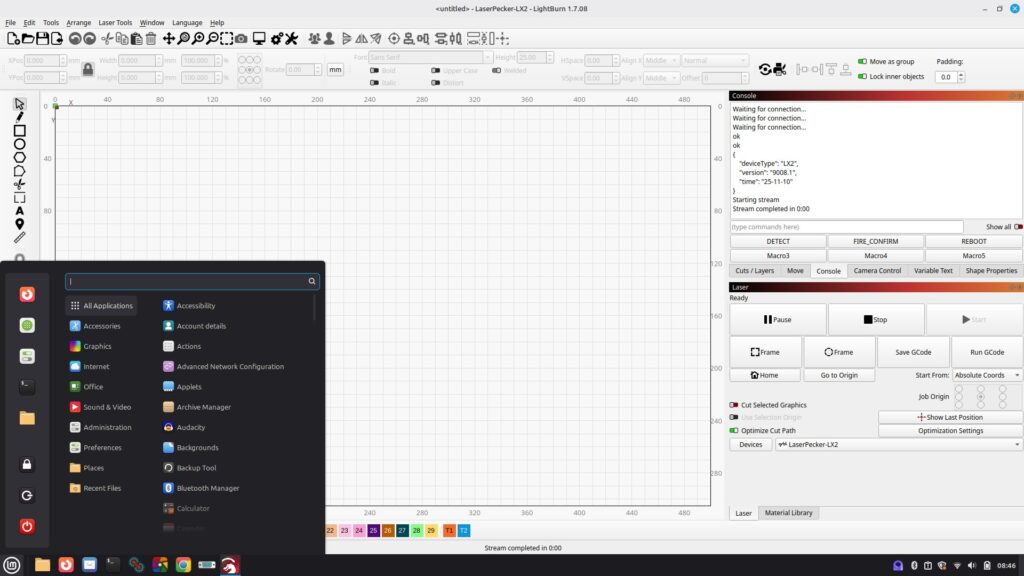Toggle Cut Selected Graphics switch
This screenshot has height=576, width=1024.
pyautogui.click(x=735, y=405)
